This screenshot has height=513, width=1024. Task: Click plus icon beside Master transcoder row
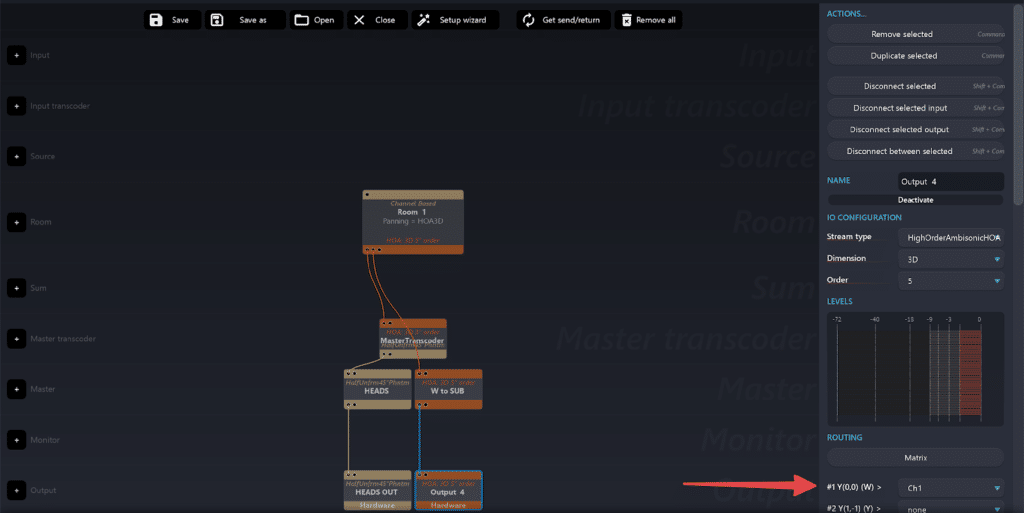point(16,339)
